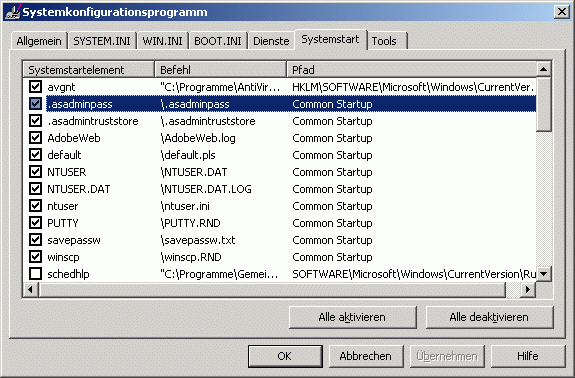
Task: Click the horizontal scroll left arrow
Action: [x=30, y=290]
